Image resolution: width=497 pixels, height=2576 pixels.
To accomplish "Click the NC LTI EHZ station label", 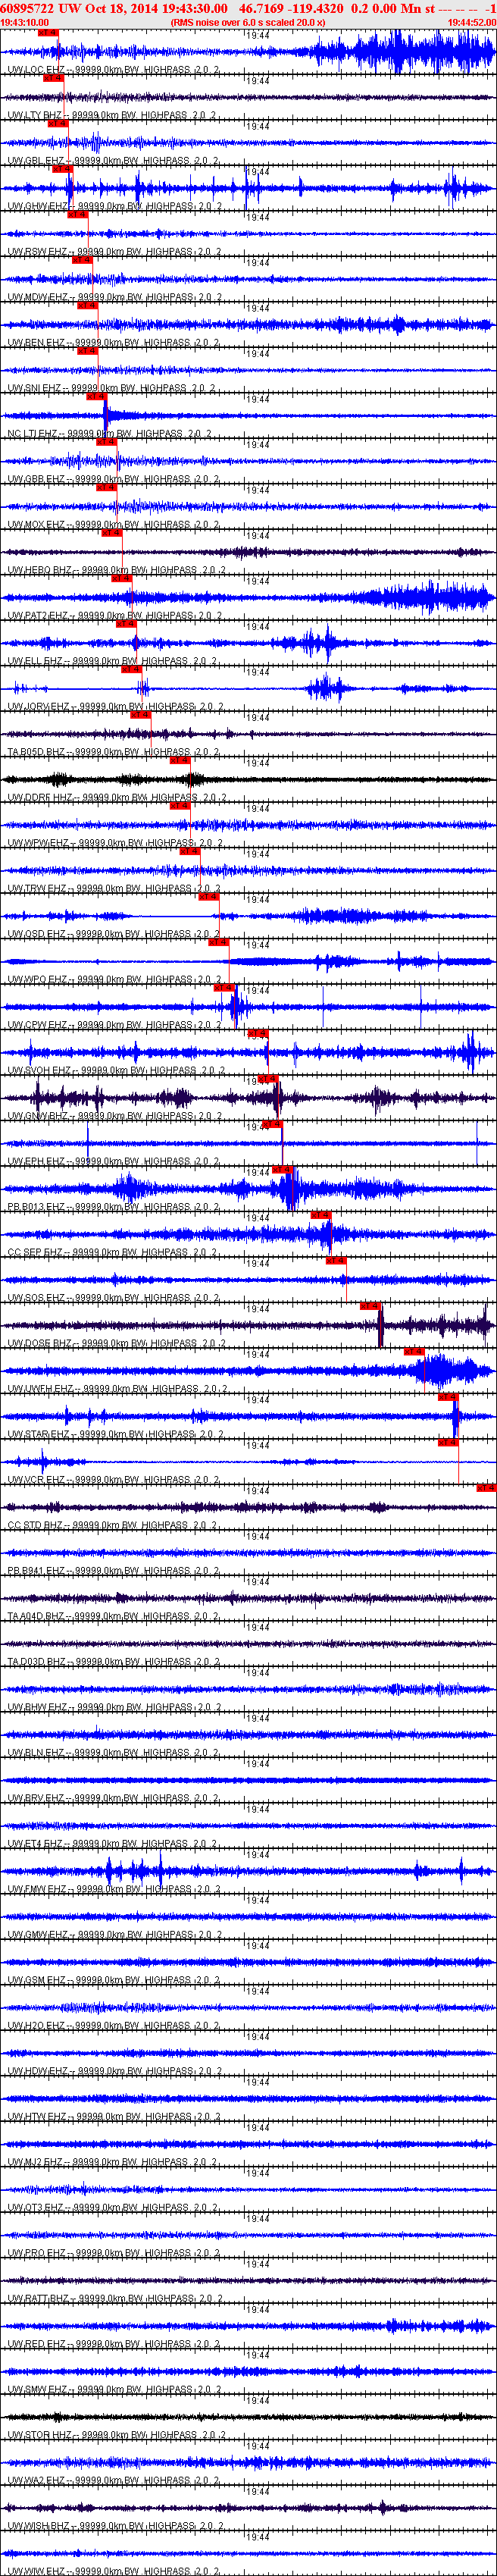I will tap(109, 434).
